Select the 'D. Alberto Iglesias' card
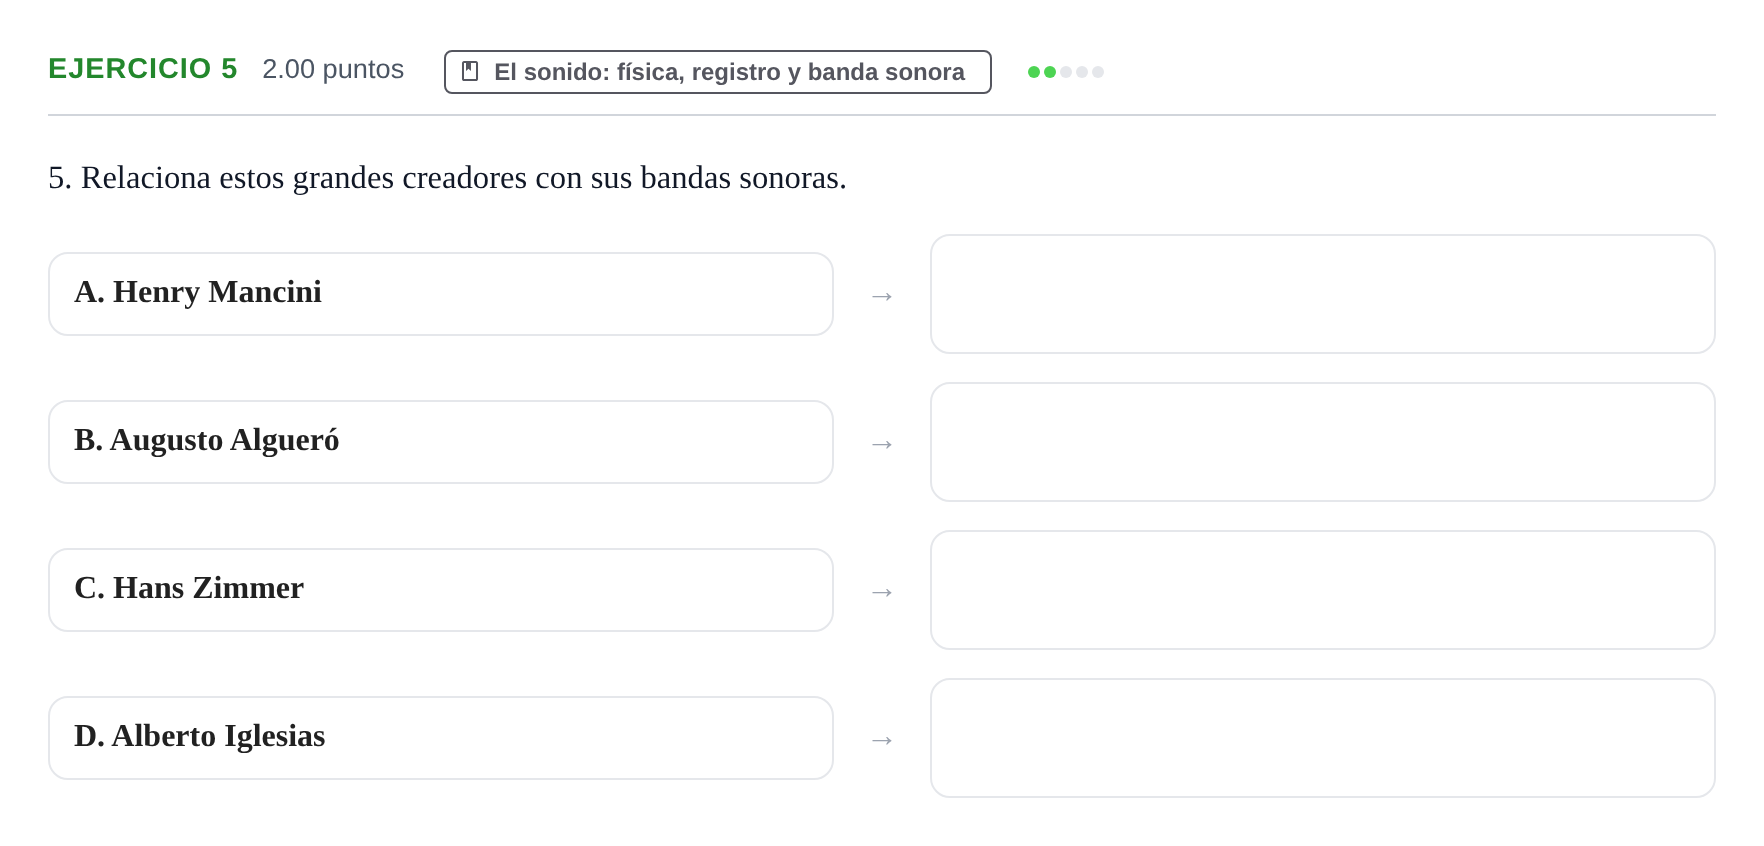The width and height of the screenshot is (1764, 846). tap(441, 738)
